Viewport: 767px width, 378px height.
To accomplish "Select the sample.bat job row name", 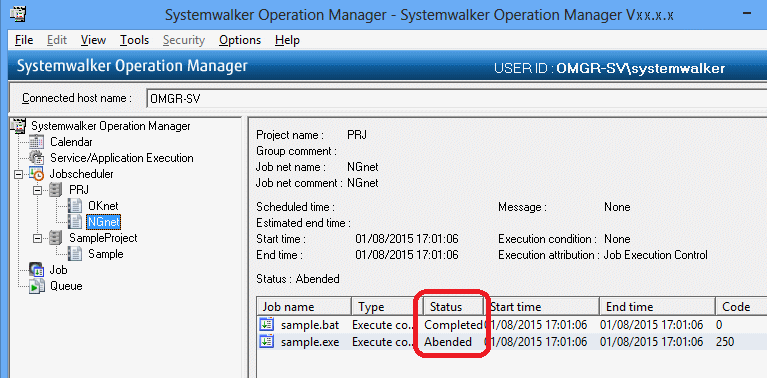I will [310, 325].
